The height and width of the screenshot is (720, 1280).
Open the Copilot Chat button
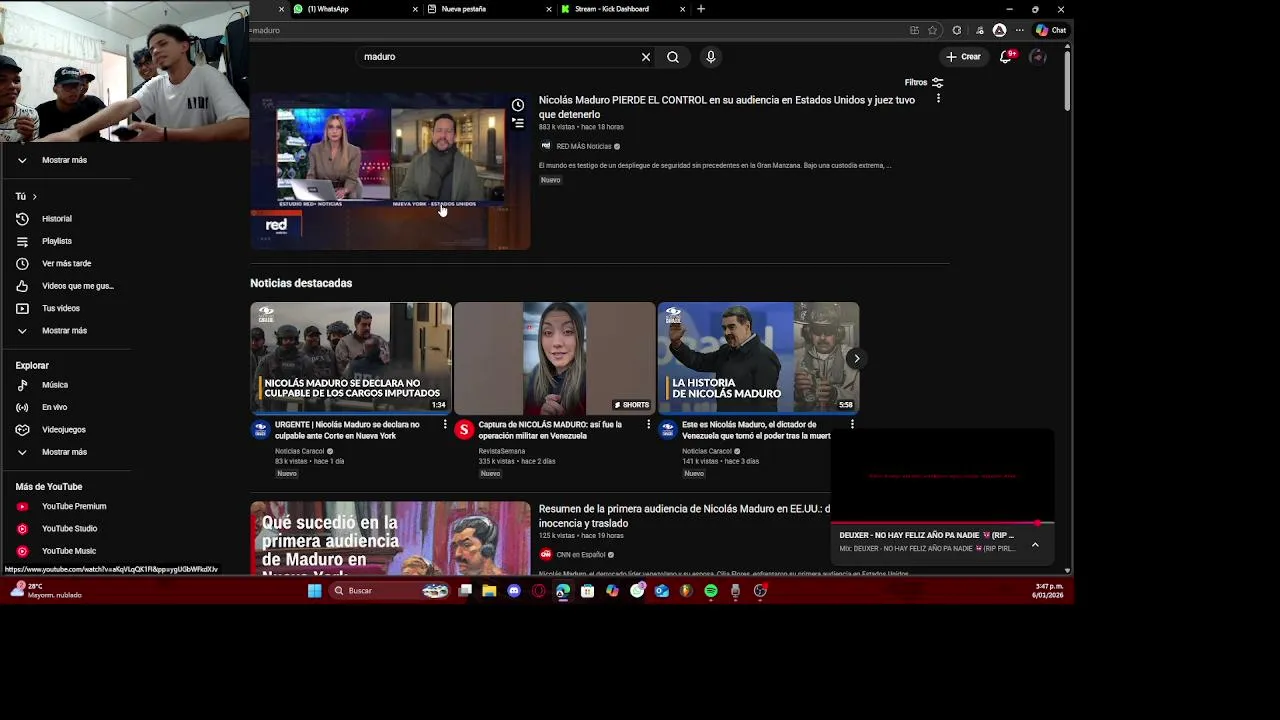coord(1051,30)
